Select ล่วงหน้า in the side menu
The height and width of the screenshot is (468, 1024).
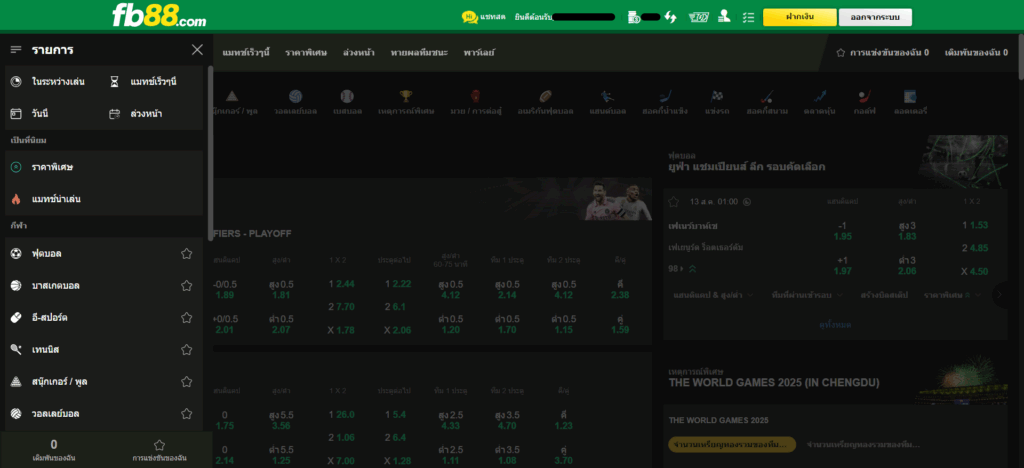[x=136, y=114]
